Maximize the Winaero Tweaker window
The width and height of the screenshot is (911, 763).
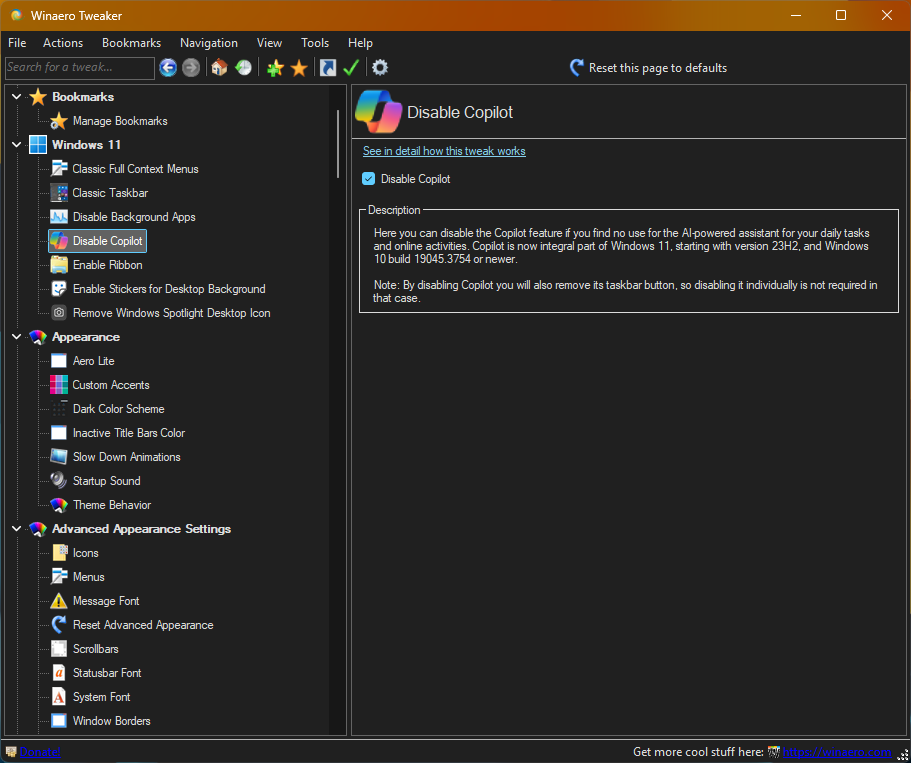841,16
